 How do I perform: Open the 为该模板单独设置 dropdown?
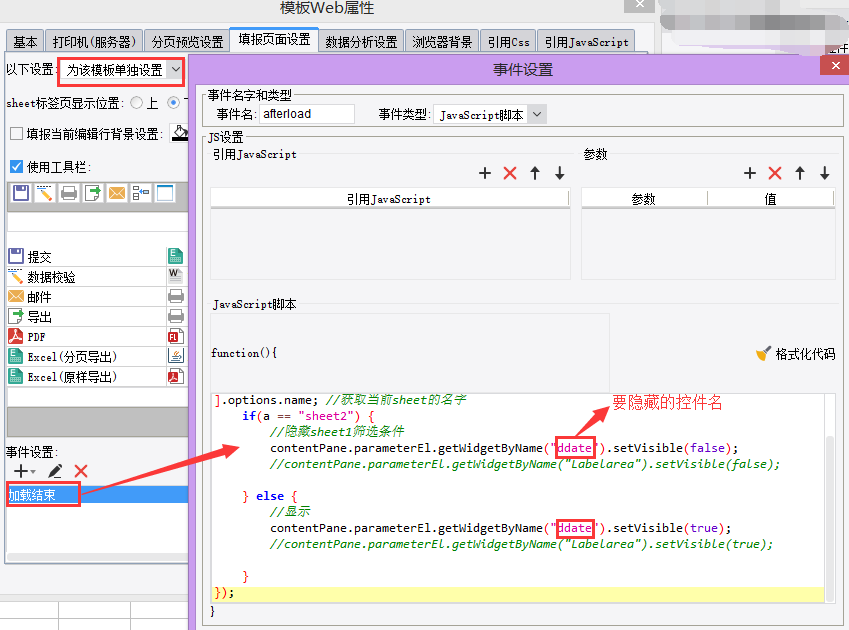175,70
